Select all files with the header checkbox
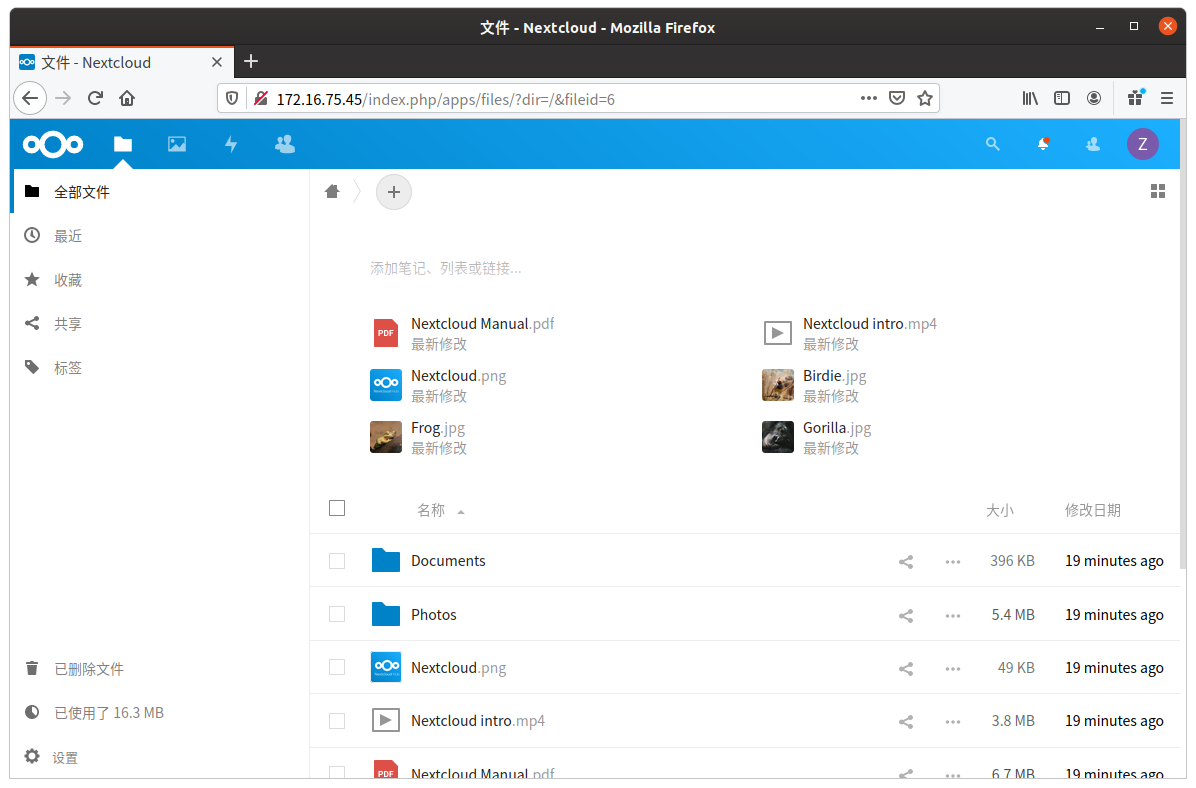Viewport: 1196px width, 788px height. (x=337, y=508)
